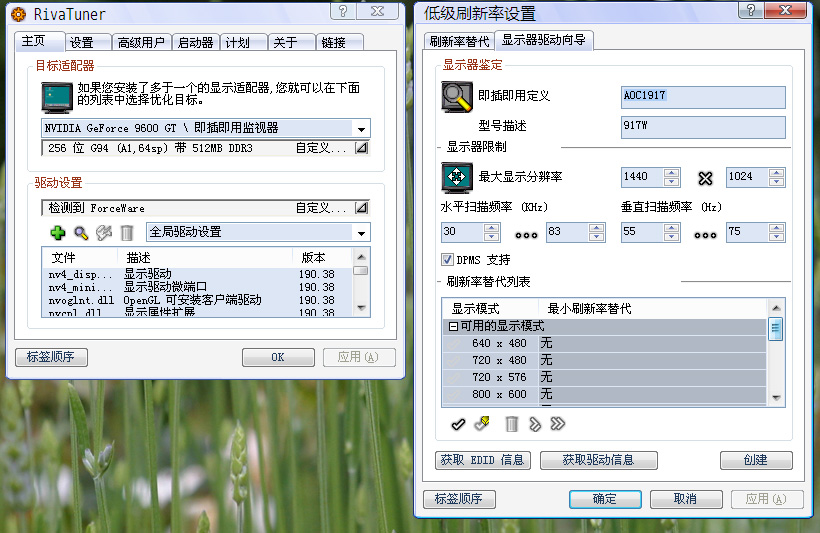Viewport: 820px width, 533px height.
Task: Toggle the DPMS support checkbox
Action: tap(447, 259)
